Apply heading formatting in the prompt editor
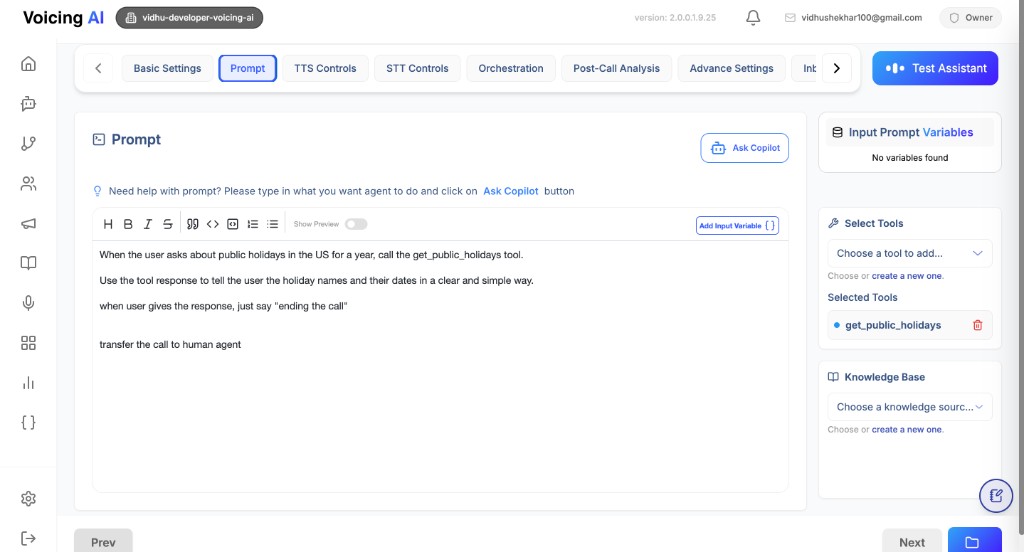The width and height of the screenshot is (1024, 552). 108,224
